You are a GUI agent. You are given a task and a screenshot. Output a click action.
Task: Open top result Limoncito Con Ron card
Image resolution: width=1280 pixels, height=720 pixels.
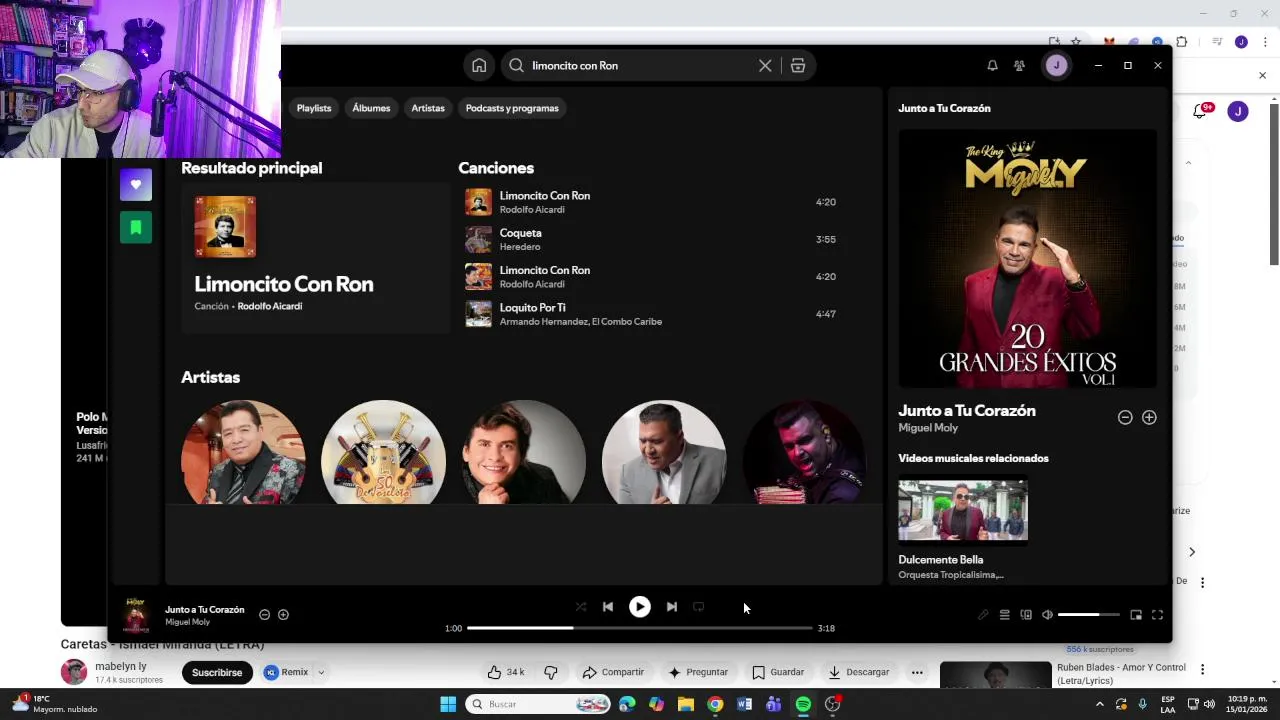pyautogui.click(x=315, y=257)
